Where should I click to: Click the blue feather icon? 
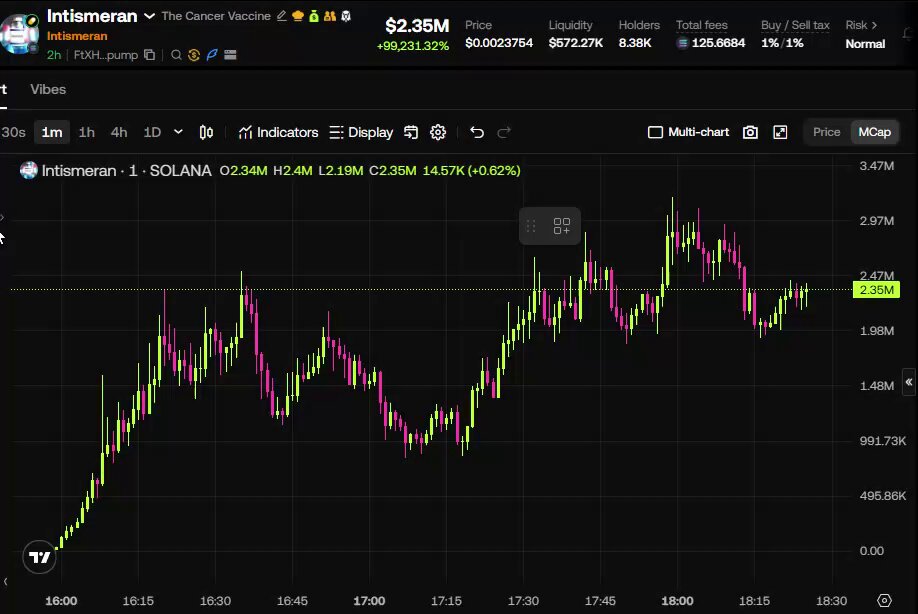pos(212,55)
